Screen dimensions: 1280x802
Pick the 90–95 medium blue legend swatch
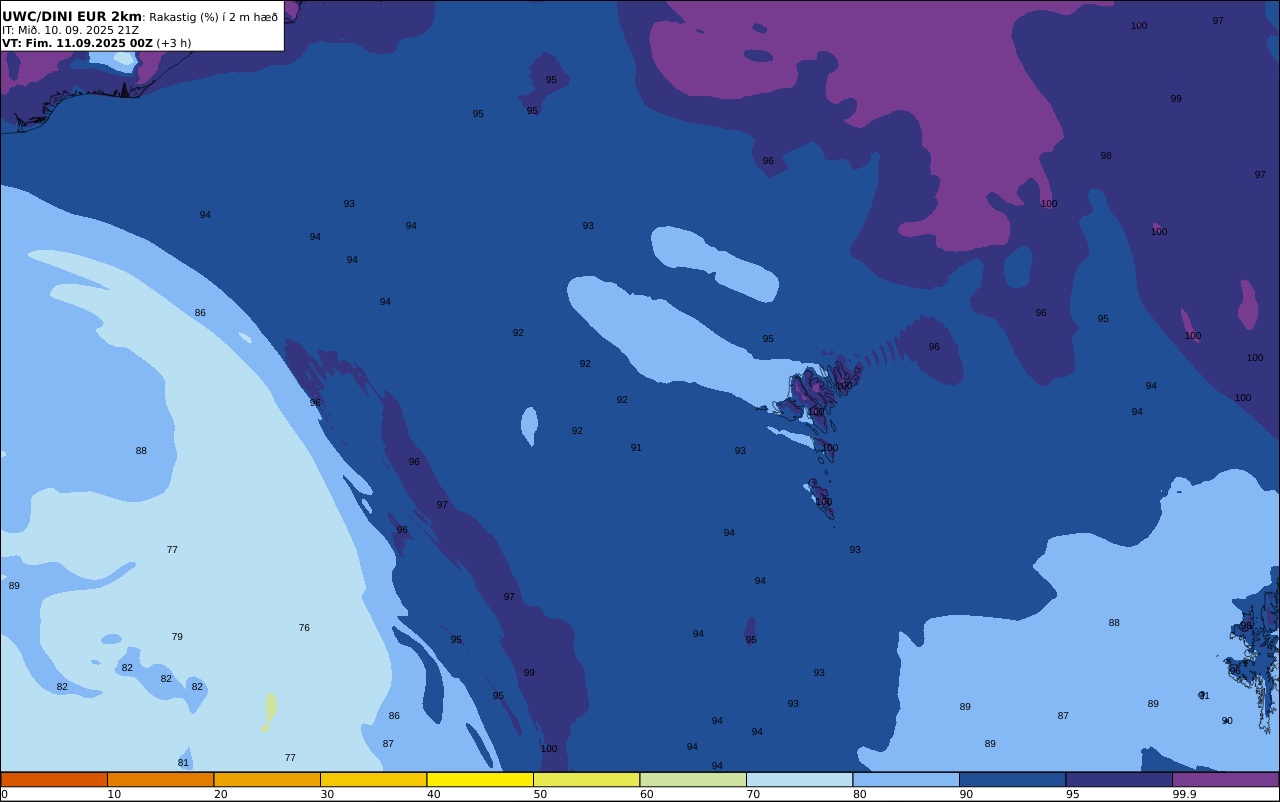[x=1012, y=779]
